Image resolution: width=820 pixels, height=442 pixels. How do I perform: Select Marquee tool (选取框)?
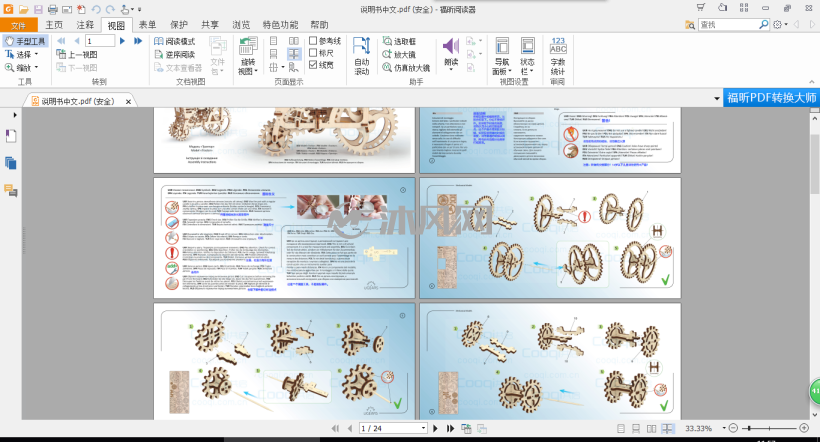point(399,41)
